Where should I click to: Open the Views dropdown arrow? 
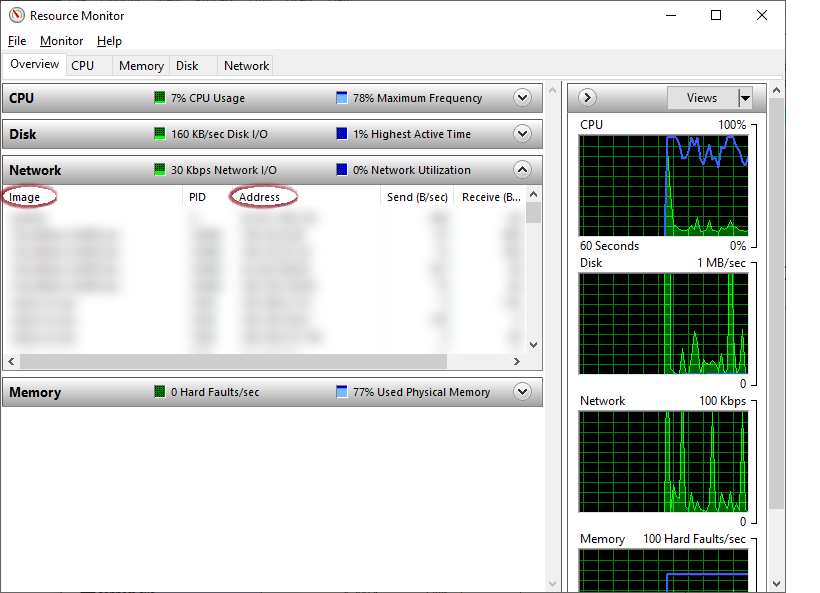[745, 98]
